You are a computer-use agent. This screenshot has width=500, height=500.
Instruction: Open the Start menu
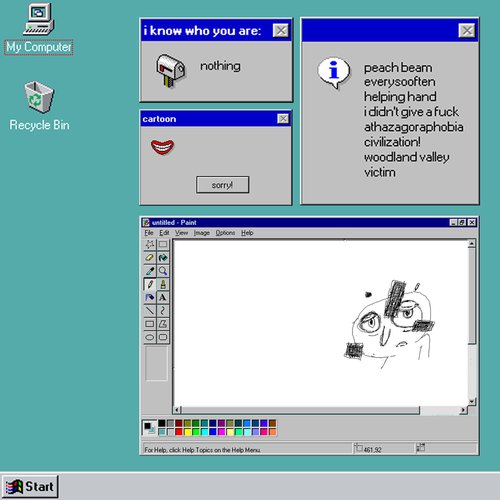tap(30, 487)
